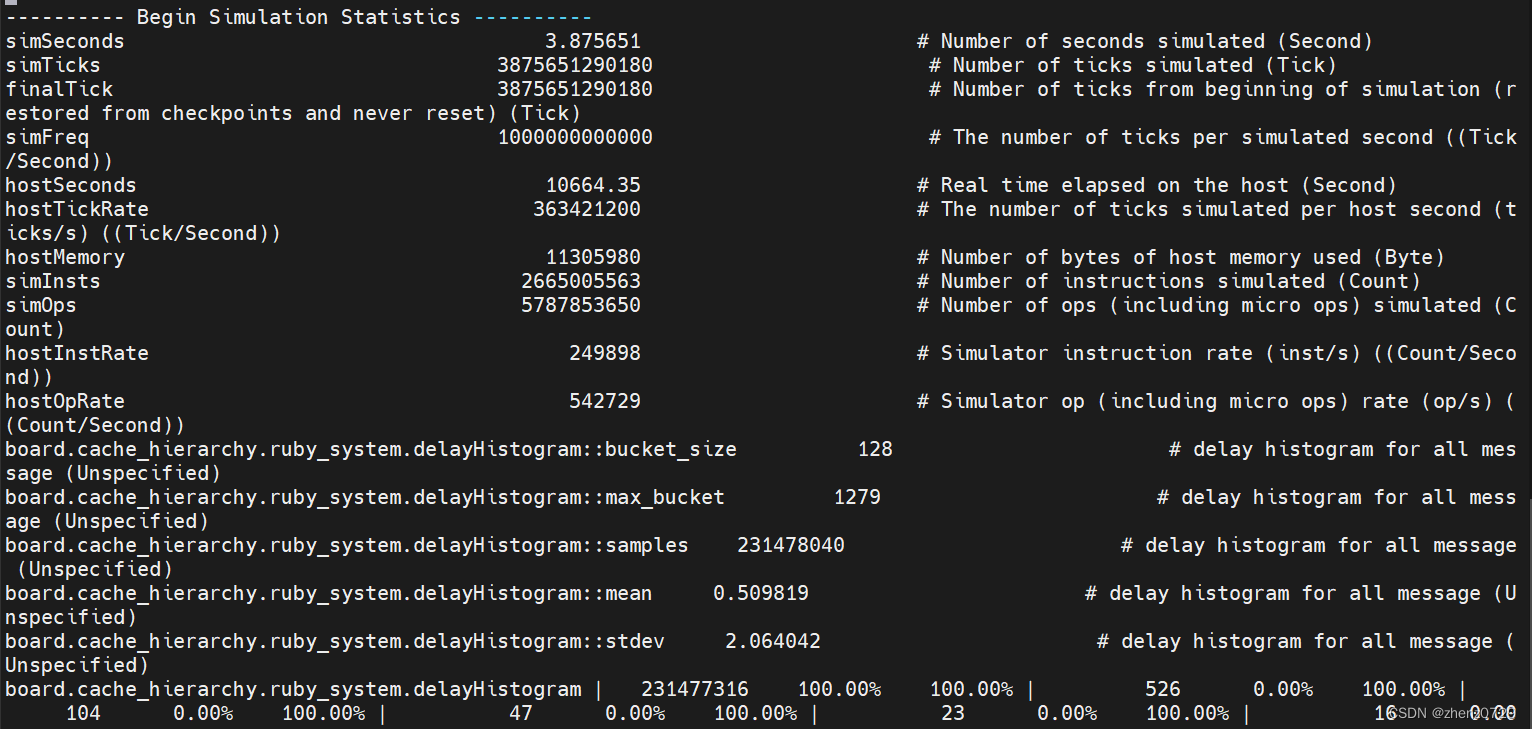
Task: Click the comment 'Number of bytes of host memory used'
Action: 1151,257
